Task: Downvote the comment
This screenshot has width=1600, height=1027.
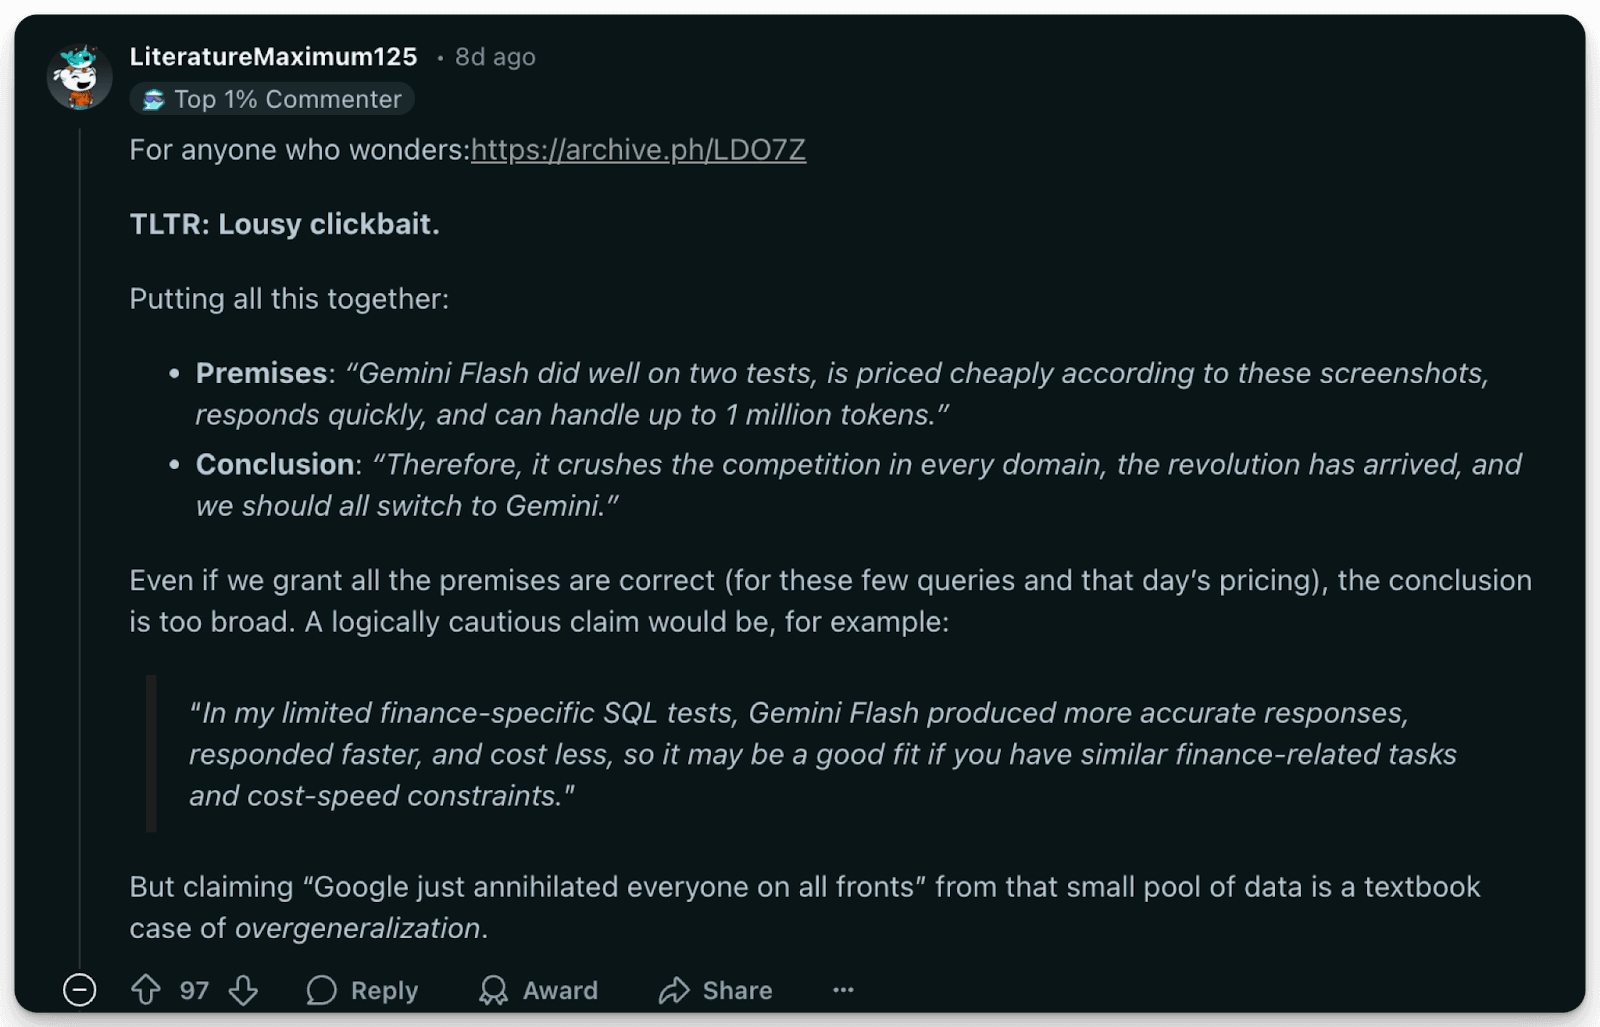Action: 244,990
